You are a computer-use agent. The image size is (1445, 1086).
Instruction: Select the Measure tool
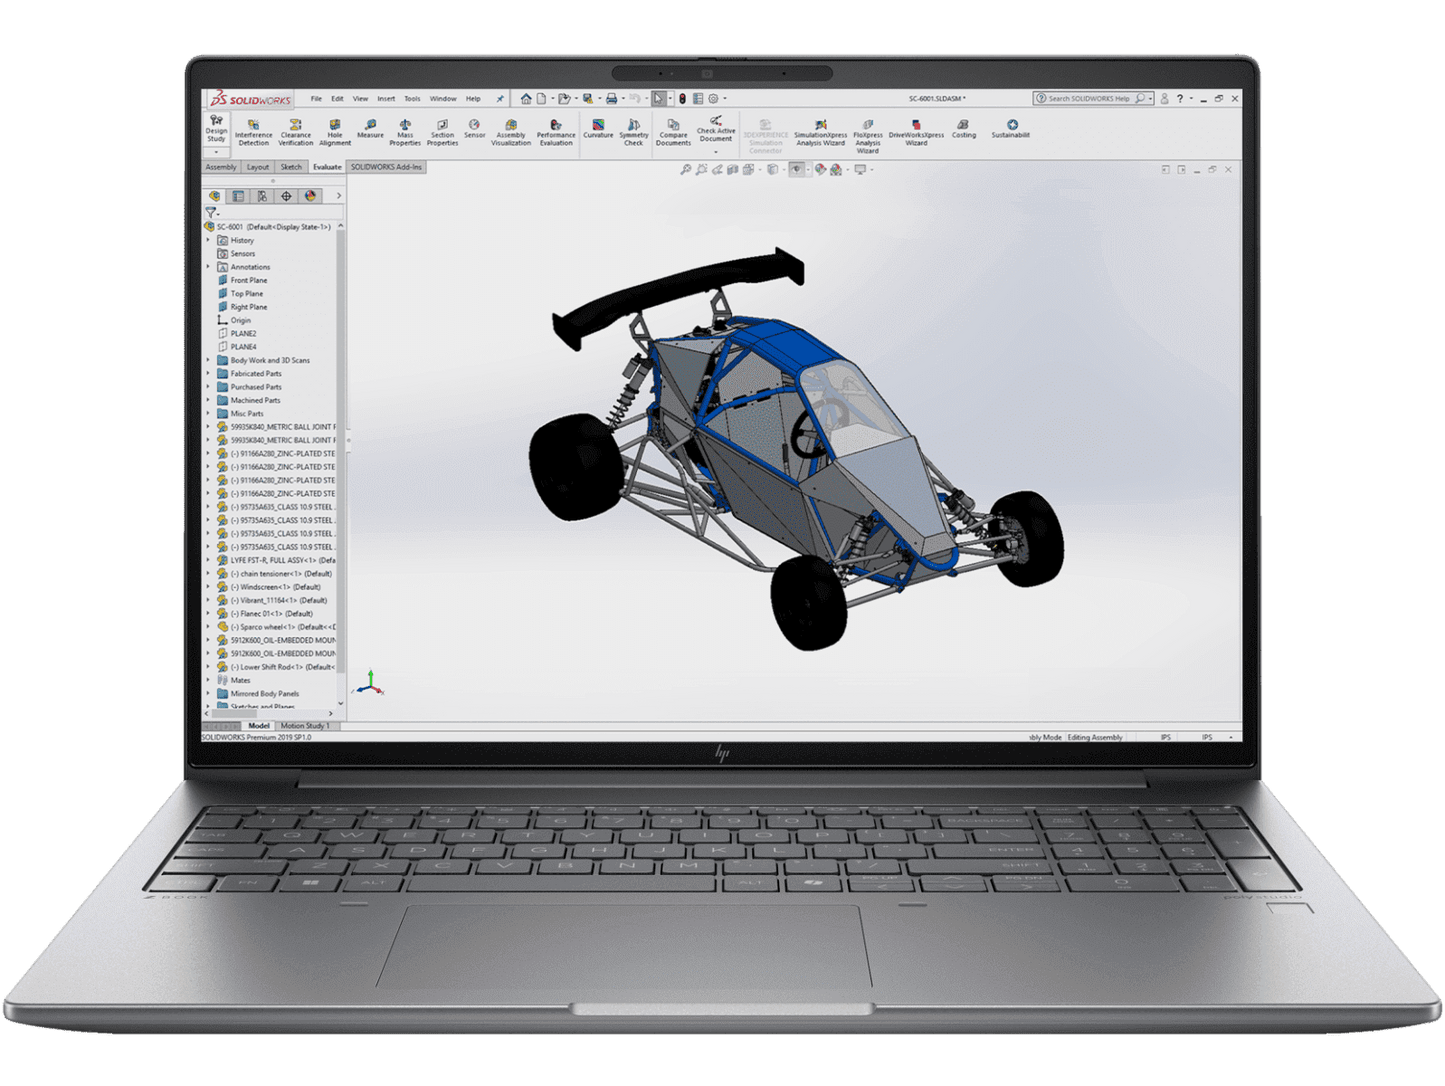[372, 130]
